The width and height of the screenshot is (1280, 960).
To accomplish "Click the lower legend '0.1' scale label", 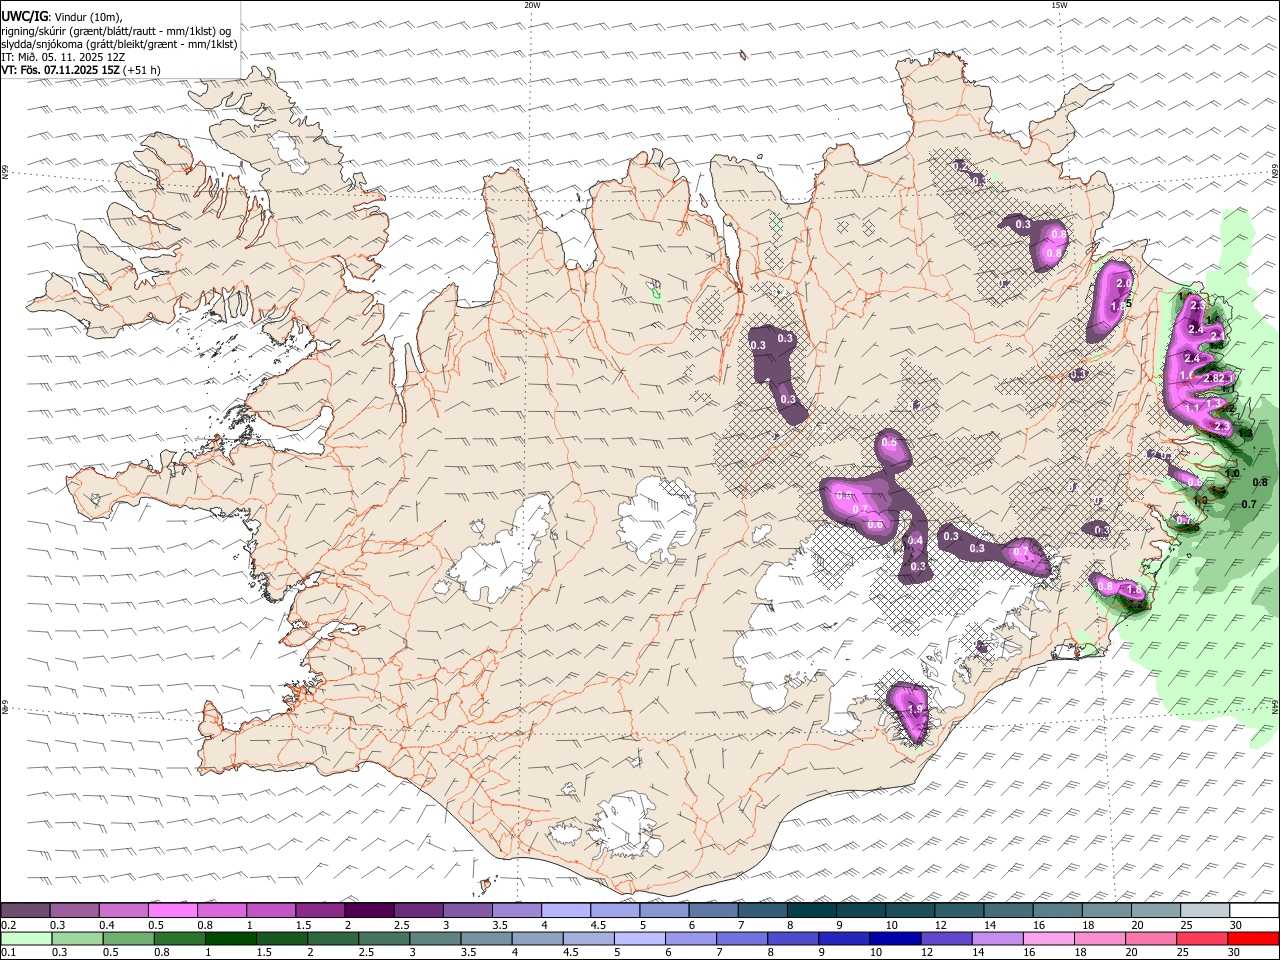I will (9, 953).
